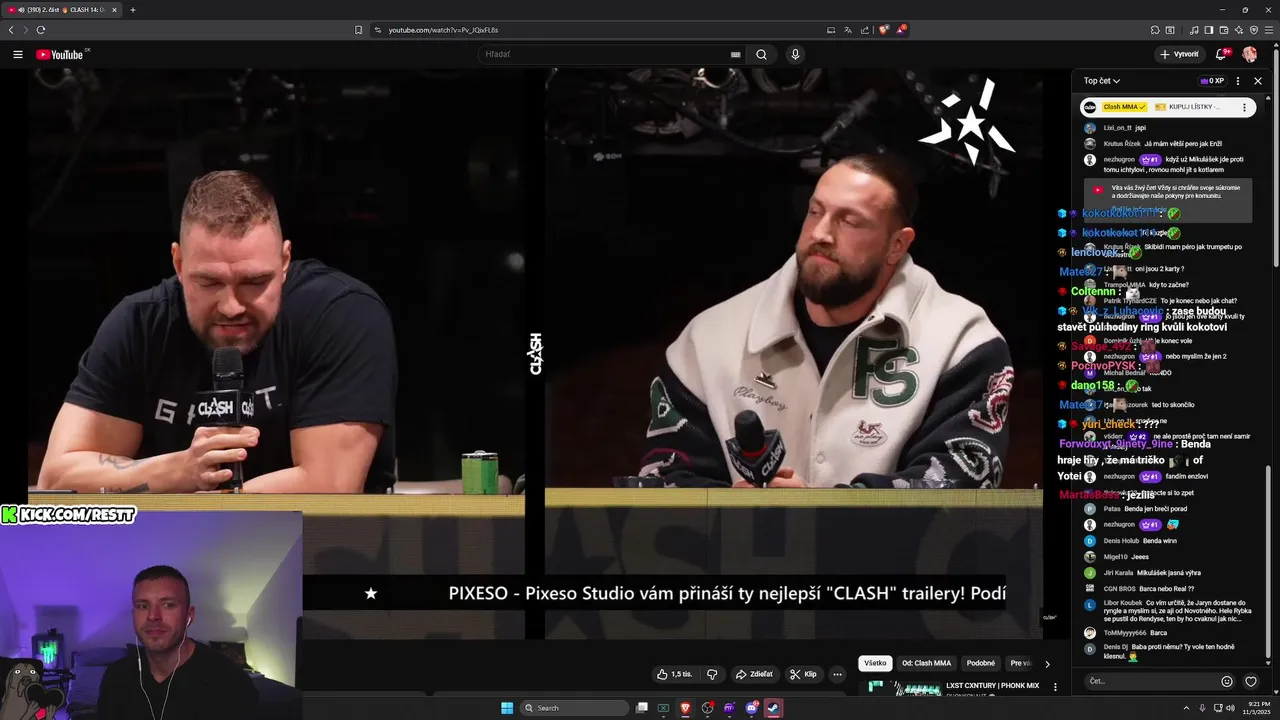Click the taskbar Search box
The height and width of the screenshot is (720, 1280).
coord(575,708)
